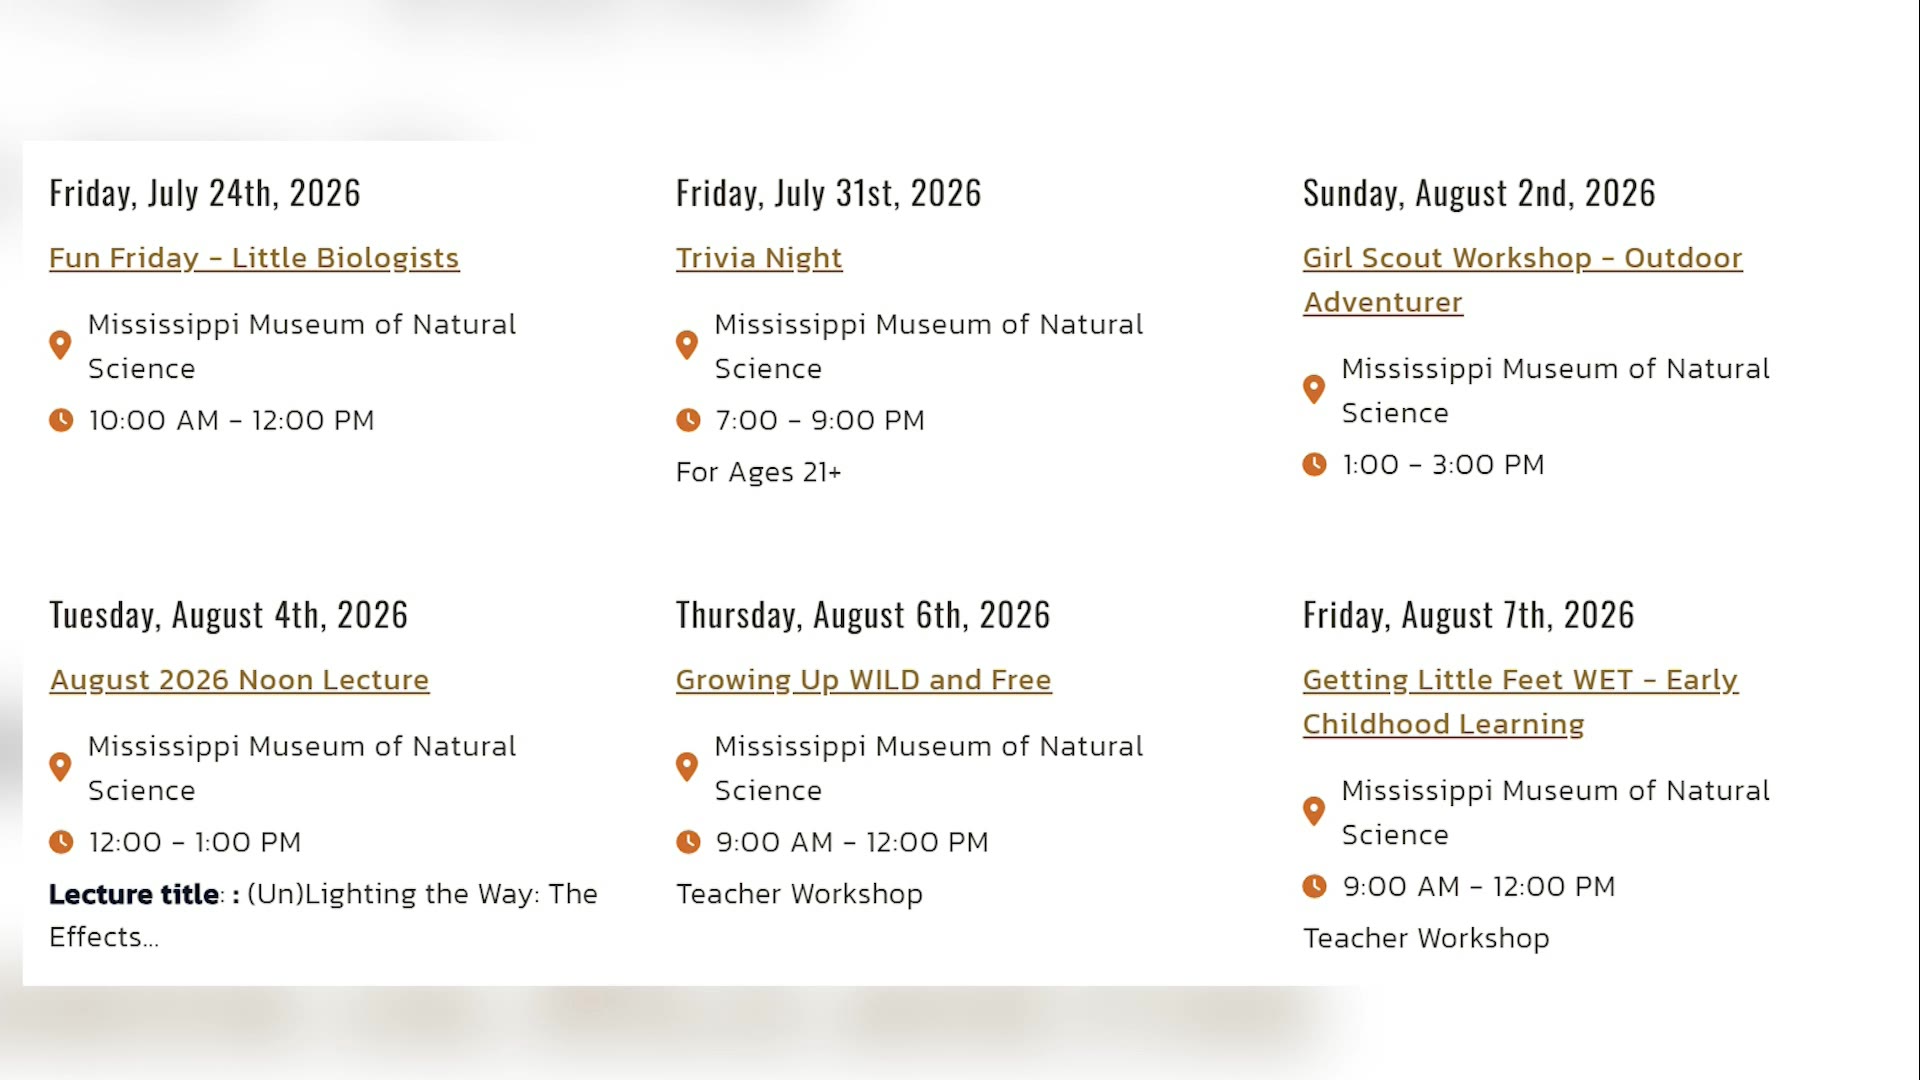Click clock icon beside 10:00 AM - 12:00 PM
Viewport: 1920px width, 1080px height.
tap(61, 420)
